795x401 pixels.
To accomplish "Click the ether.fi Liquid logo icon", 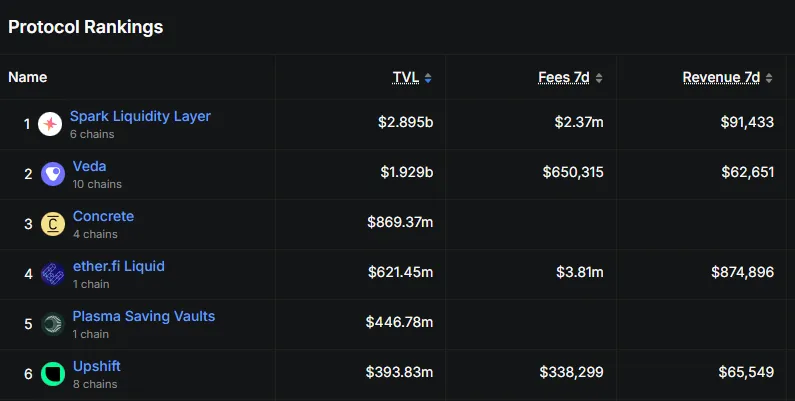I will pyautogui.click(x=53, y=274).
